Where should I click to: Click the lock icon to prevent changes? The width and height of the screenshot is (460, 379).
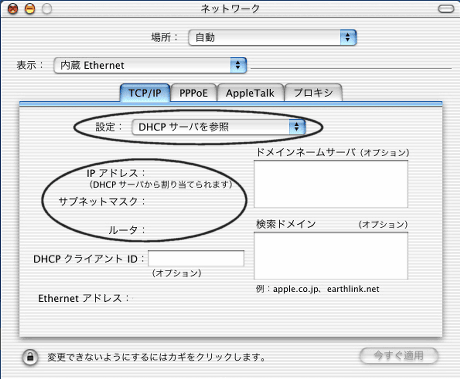click(30, 357)
